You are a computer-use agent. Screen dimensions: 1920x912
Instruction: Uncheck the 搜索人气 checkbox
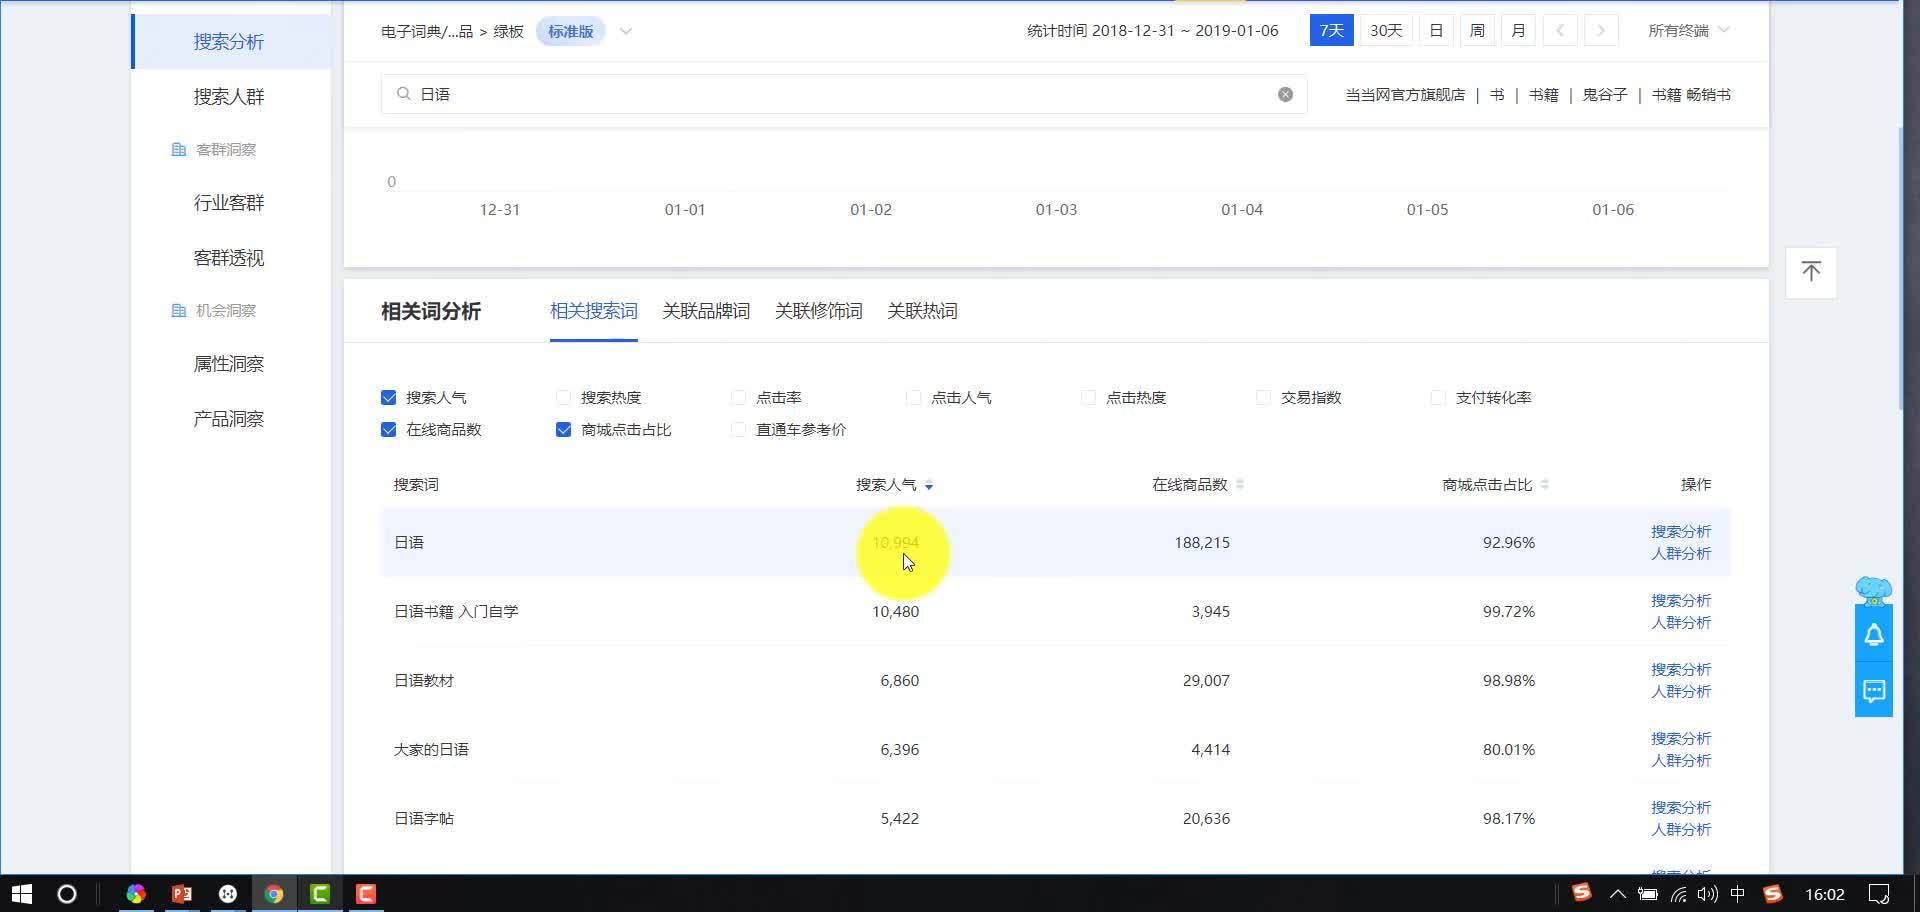pos(389,398)
